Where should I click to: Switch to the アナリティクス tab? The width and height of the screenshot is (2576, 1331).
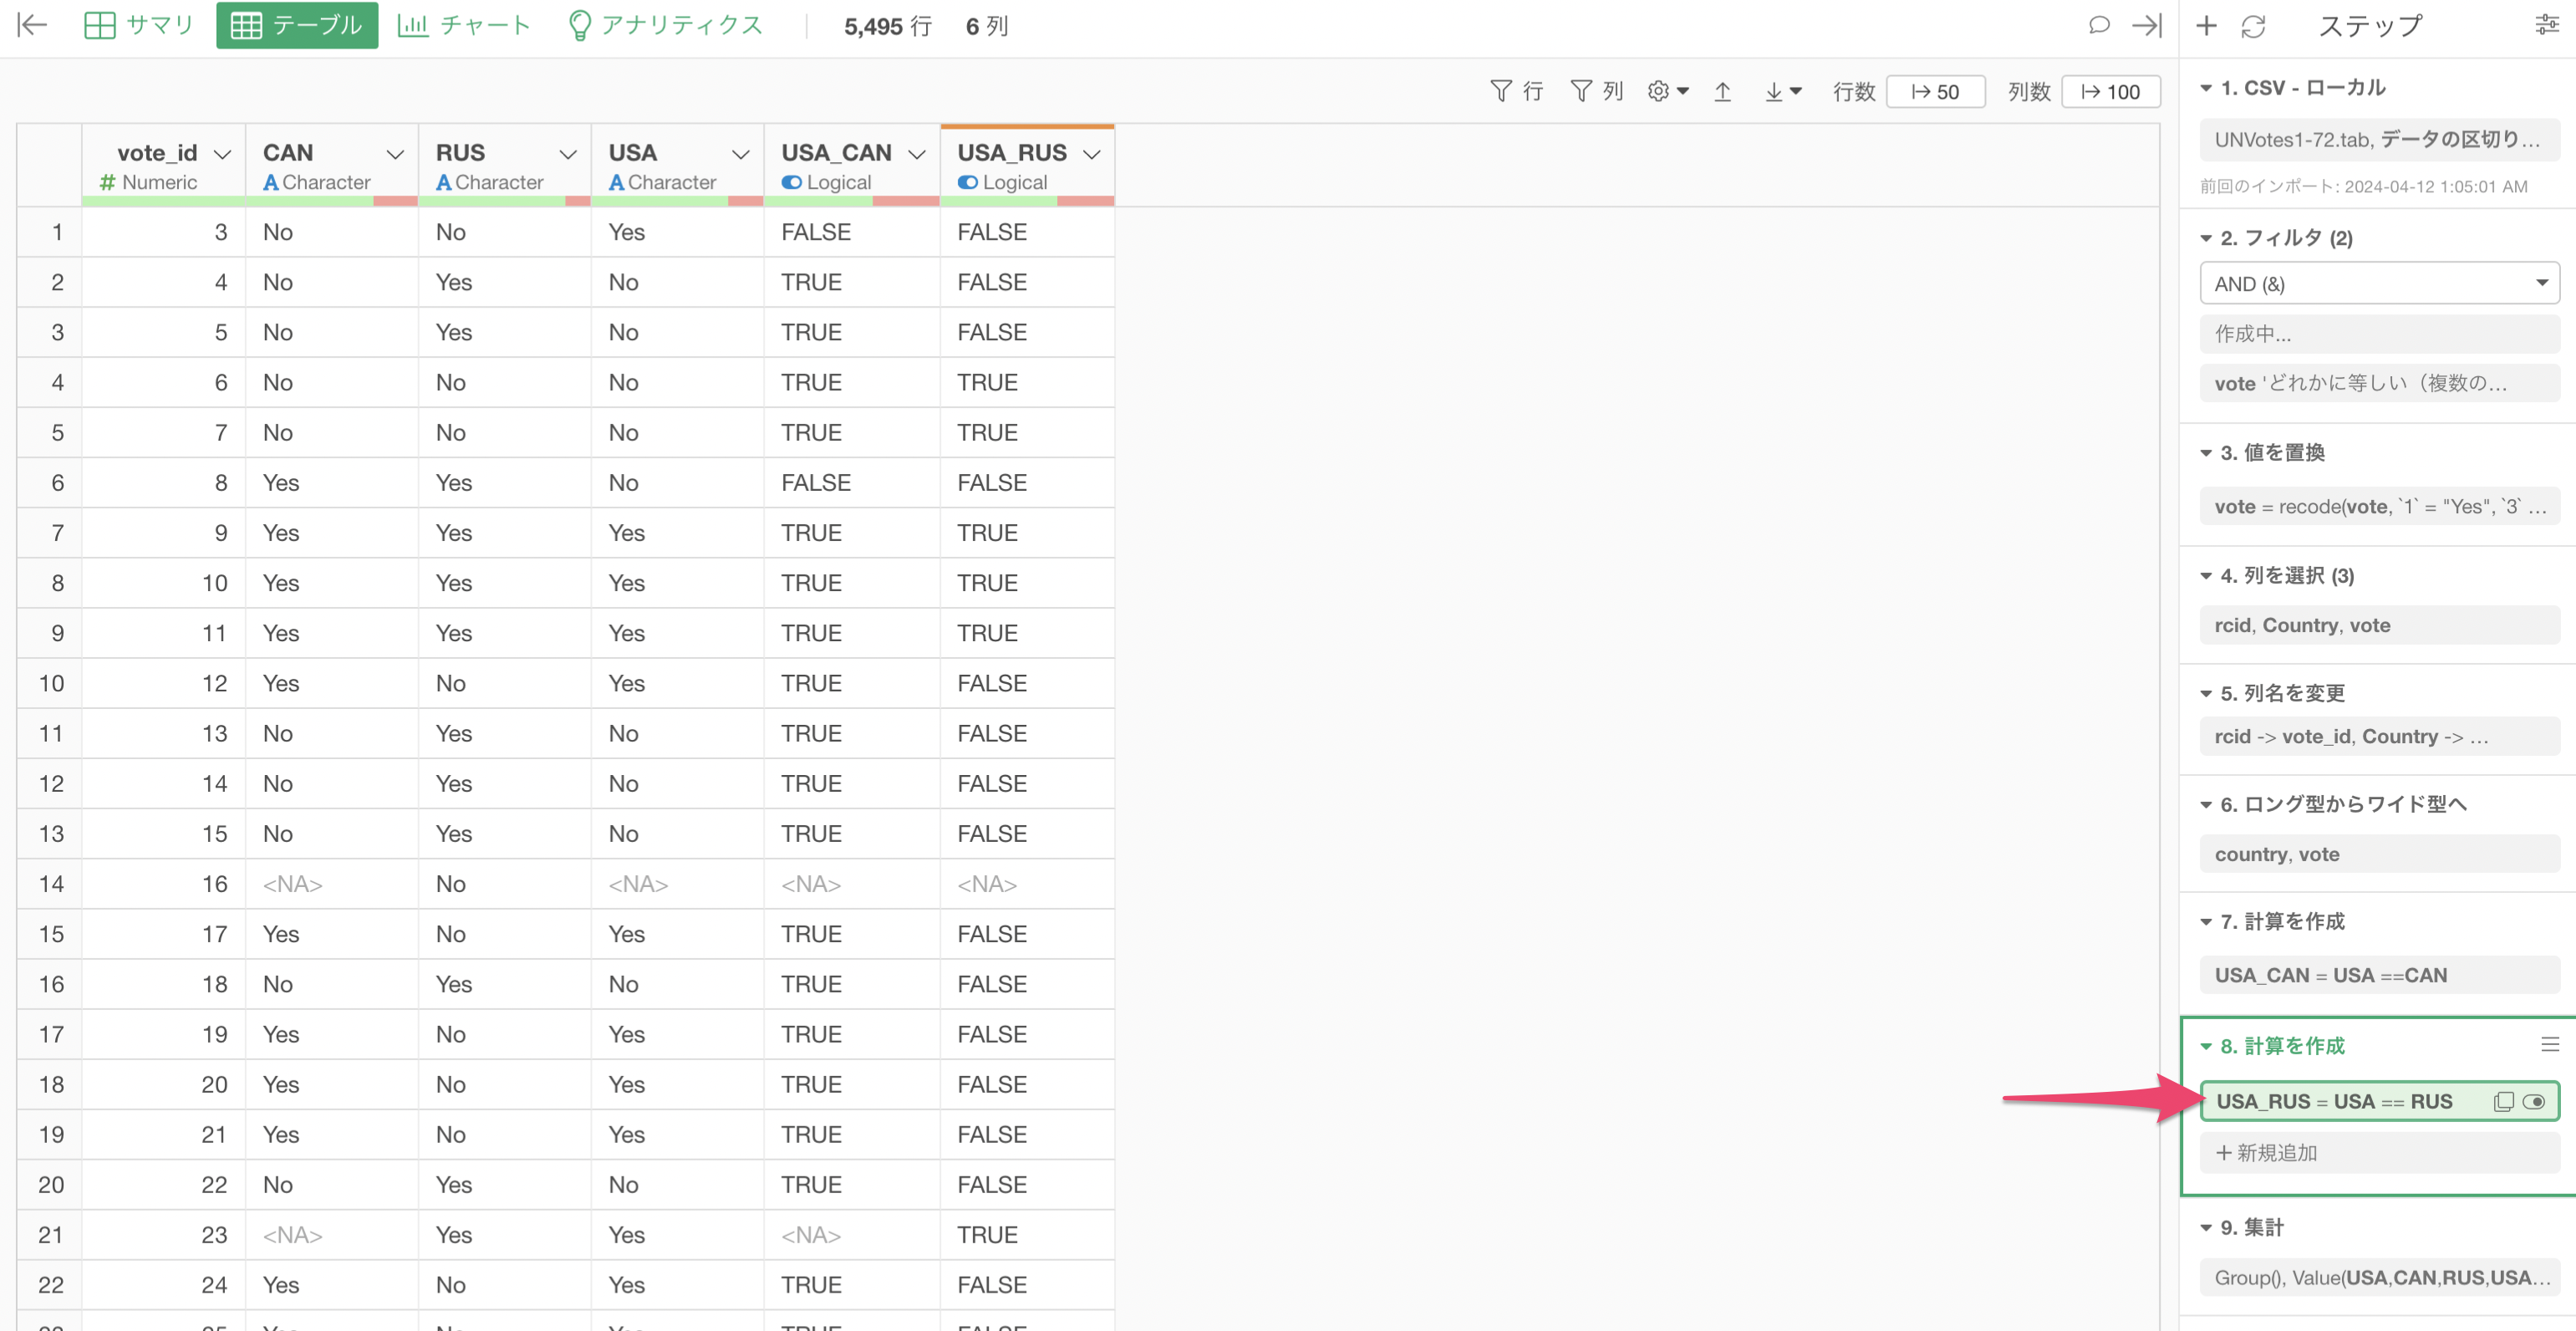tap(665, 25)
